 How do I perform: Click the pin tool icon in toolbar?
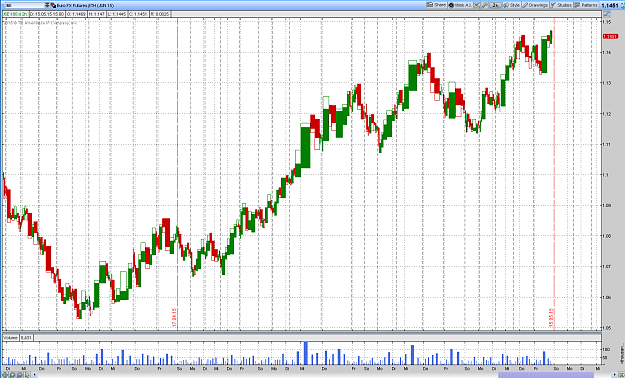click(x=484, y=5)
